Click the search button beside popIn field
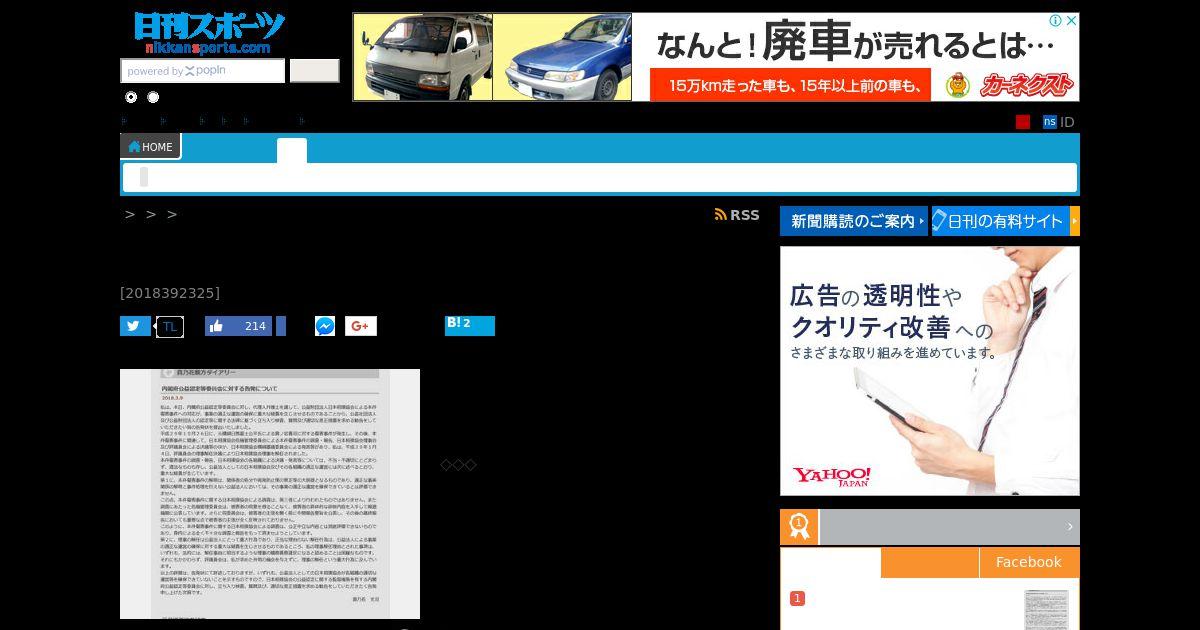The height and width of the screenshot is (630, 1200). [x=314, y=71]
